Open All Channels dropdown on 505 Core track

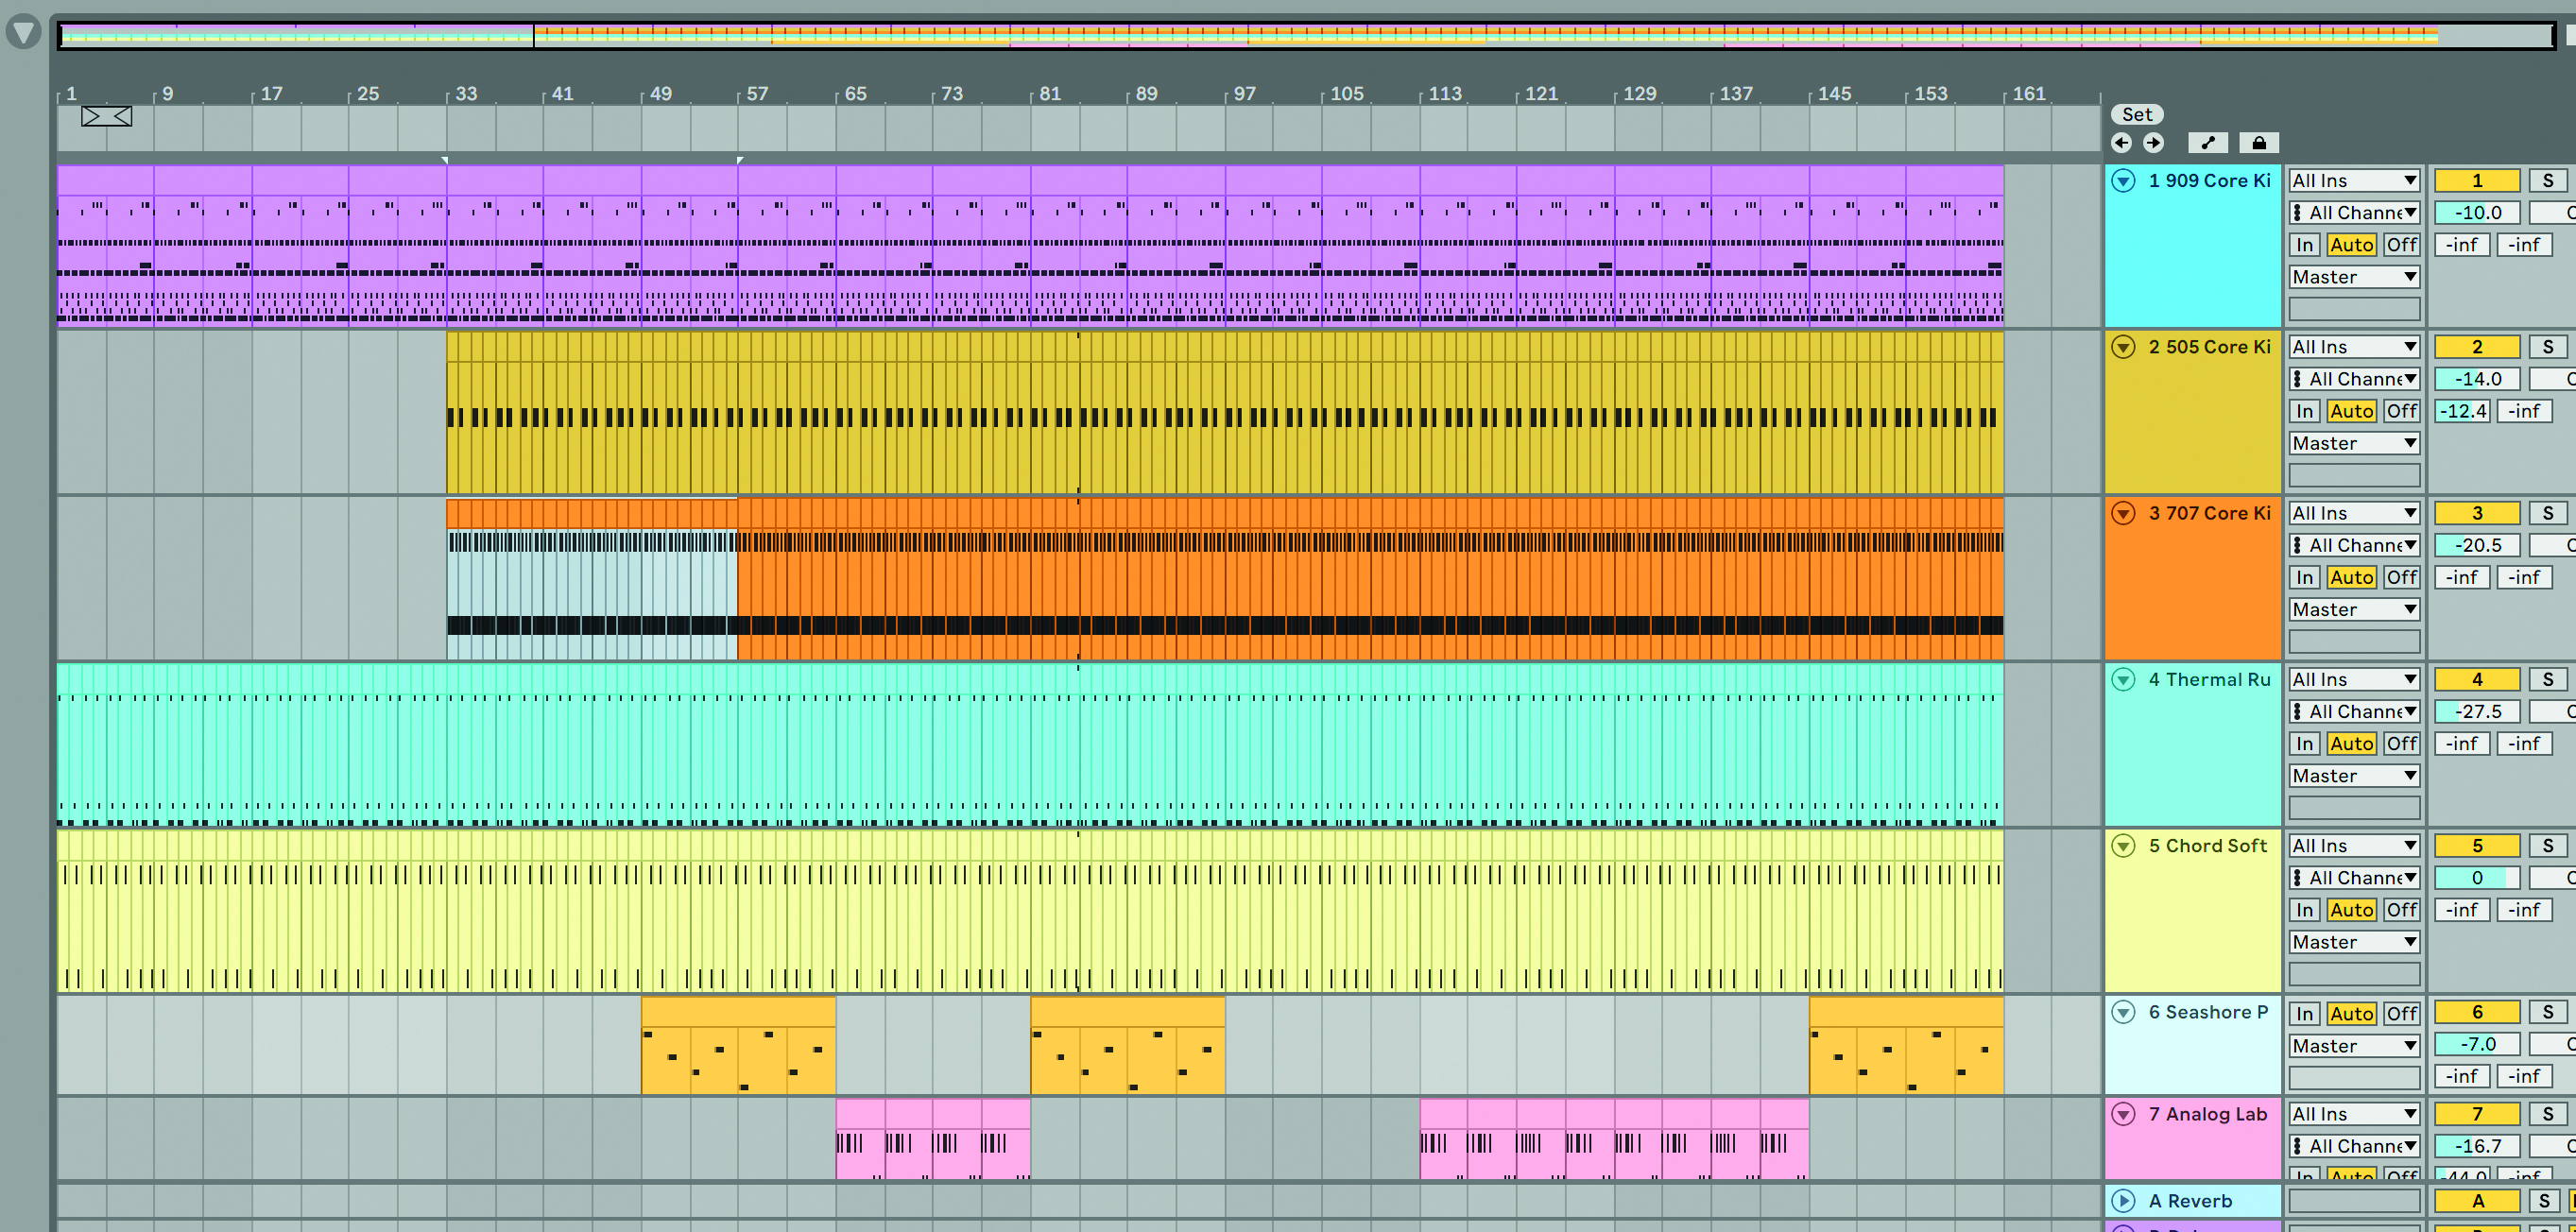(2354, 379)
